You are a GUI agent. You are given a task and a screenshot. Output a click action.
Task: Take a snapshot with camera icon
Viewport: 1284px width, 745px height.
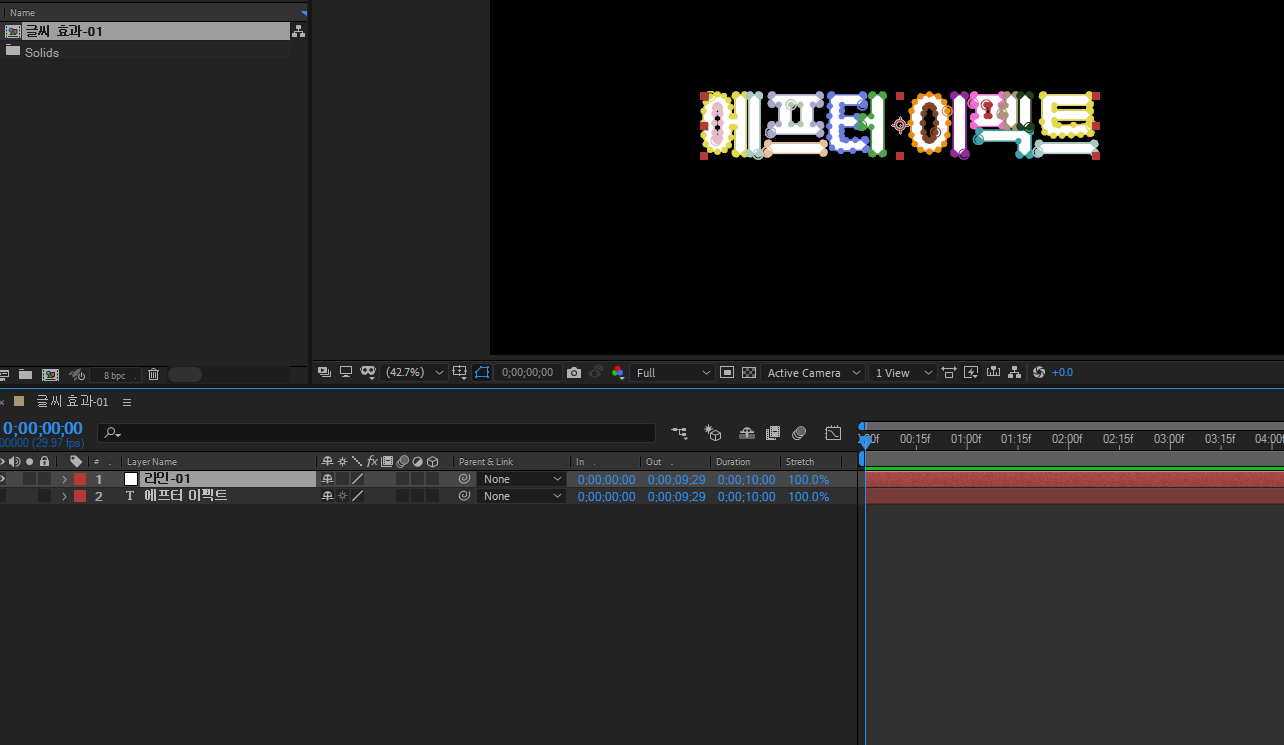[x=574, y=372]
